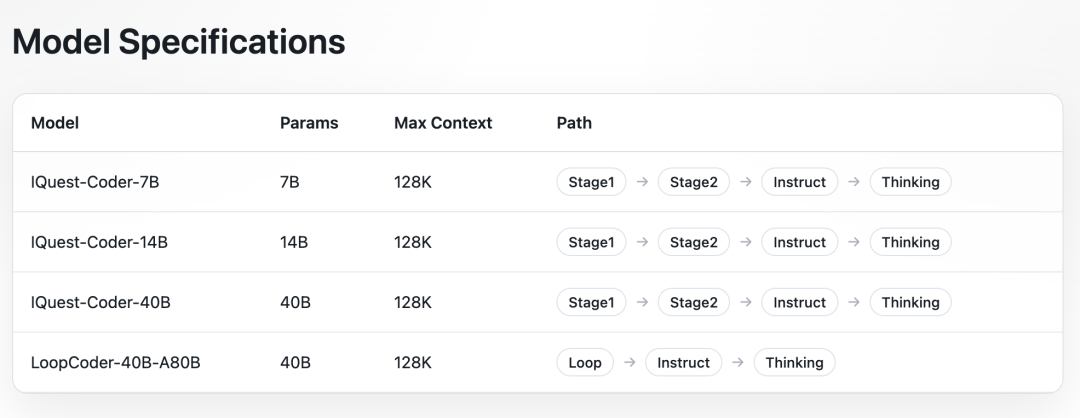The image size is (1080, 418).
Task: Click the Max Context column header
Action: [443, 123]
